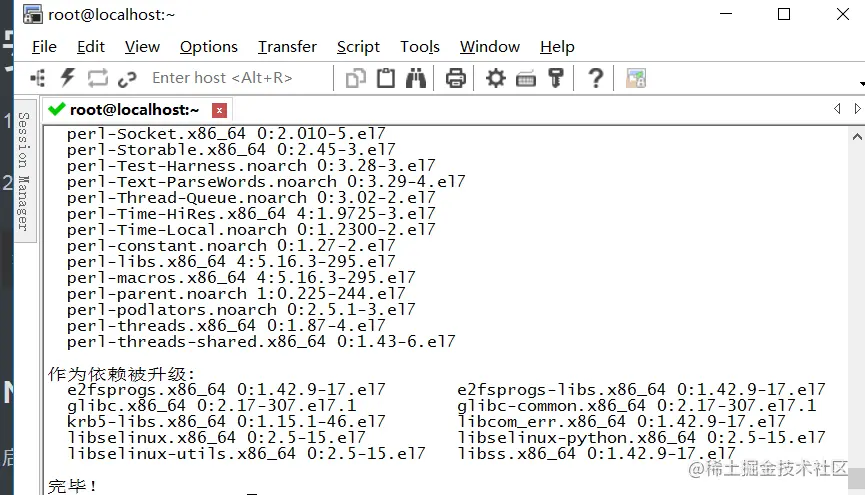Open the Script menu
Image resolution: width=865 pixels, height=495 pixels.
tap(358, 47)
